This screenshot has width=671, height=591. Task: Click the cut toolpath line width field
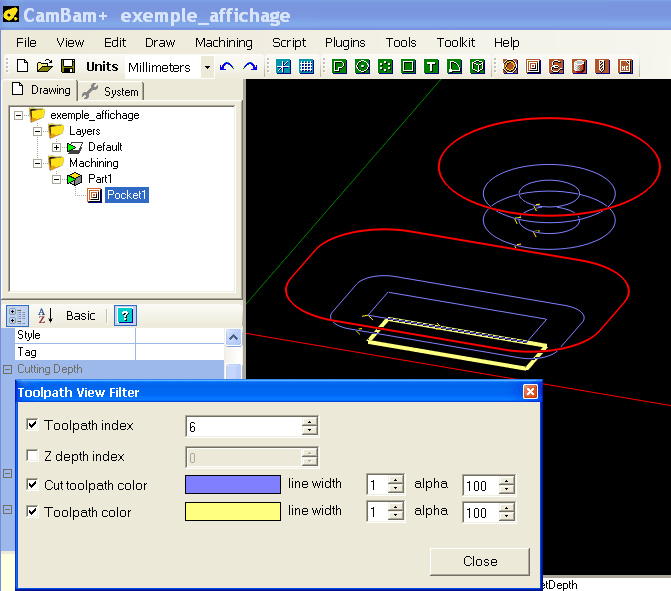(x=377, y=485)
